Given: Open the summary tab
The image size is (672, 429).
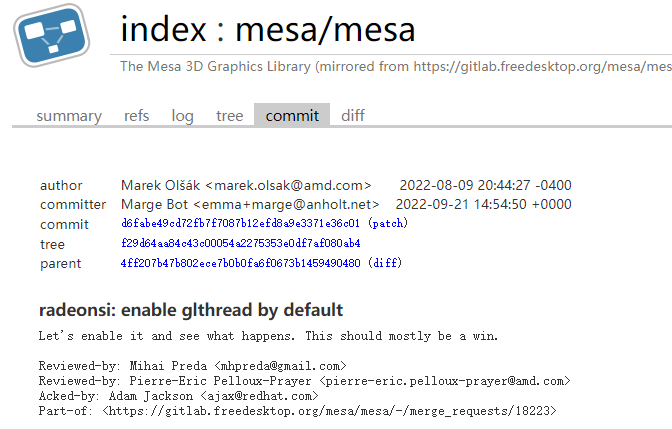Looking at the screenshot, I should tap(69, 116).
